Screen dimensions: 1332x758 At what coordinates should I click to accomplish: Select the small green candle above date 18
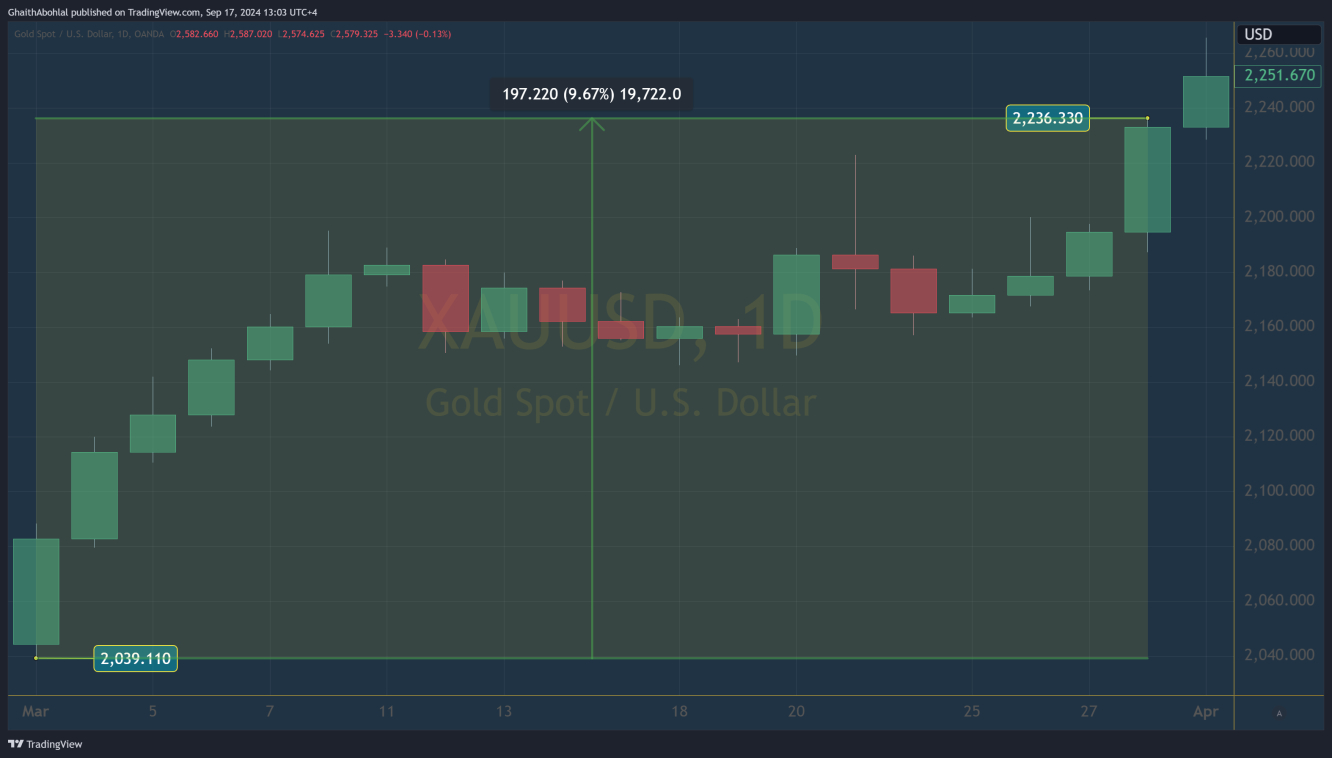click(679, 332)
